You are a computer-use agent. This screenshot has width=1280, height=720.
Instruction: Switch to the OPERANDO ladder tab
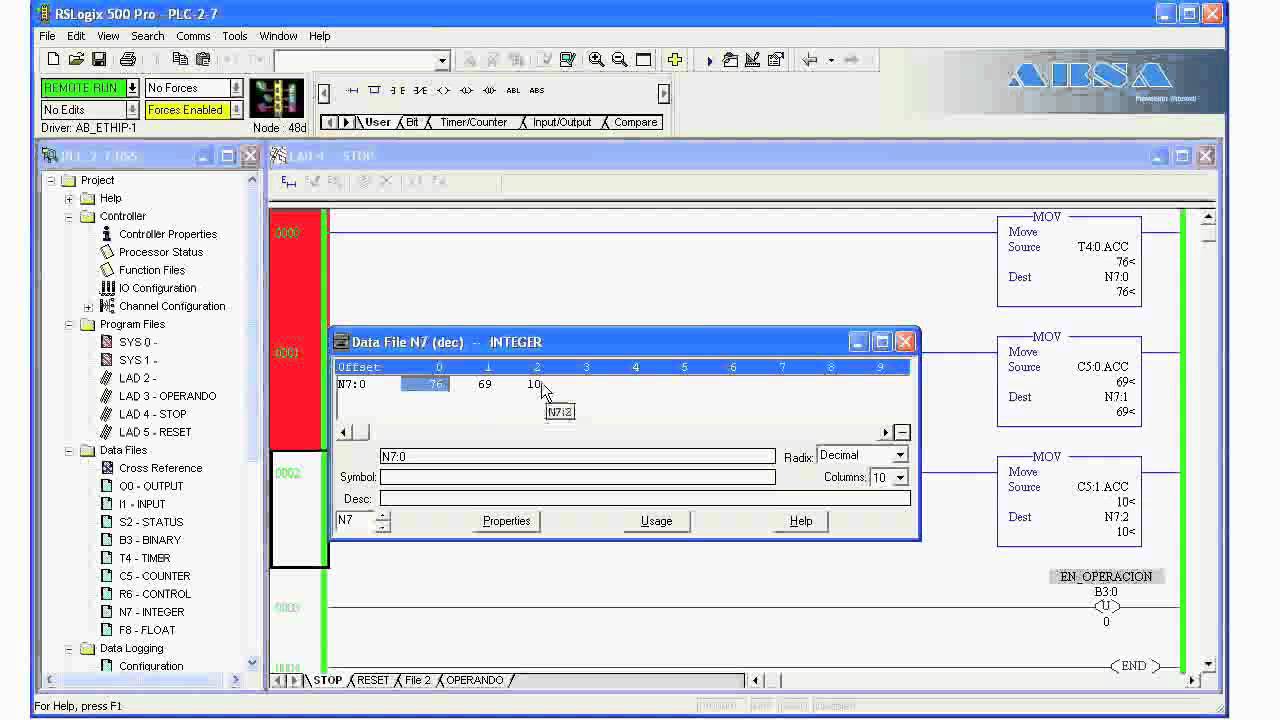point(474,680)
